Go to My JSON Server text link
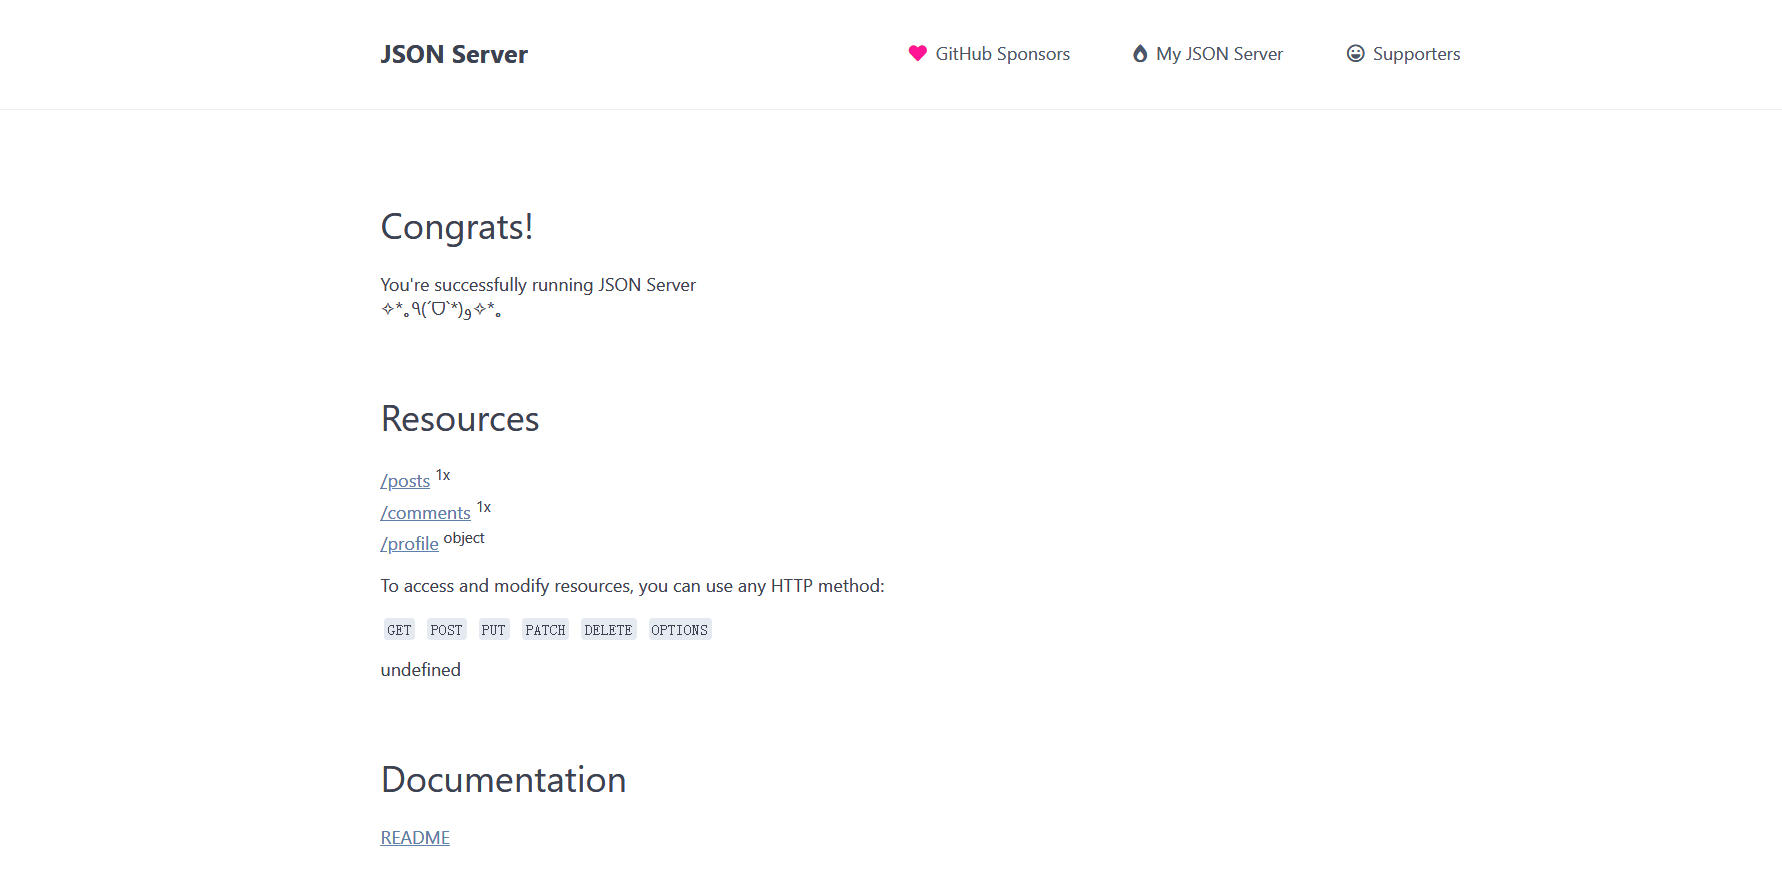This screenshot has height=882, width=1782. tap(1219, 54)
